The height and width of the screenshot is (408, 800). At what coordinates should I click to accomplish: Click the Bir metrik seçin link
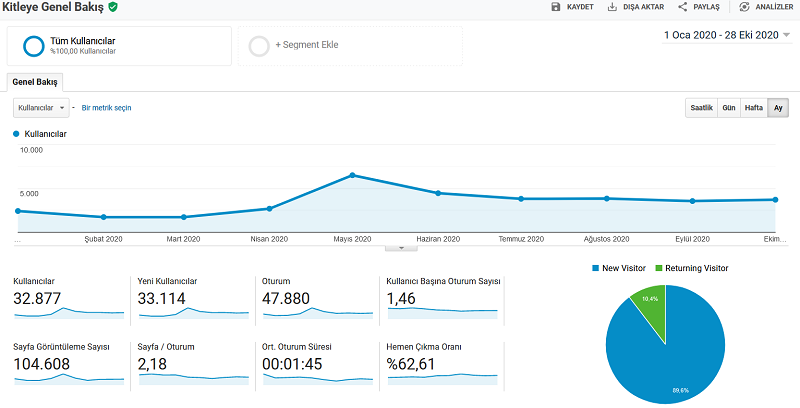pos(106,108)
